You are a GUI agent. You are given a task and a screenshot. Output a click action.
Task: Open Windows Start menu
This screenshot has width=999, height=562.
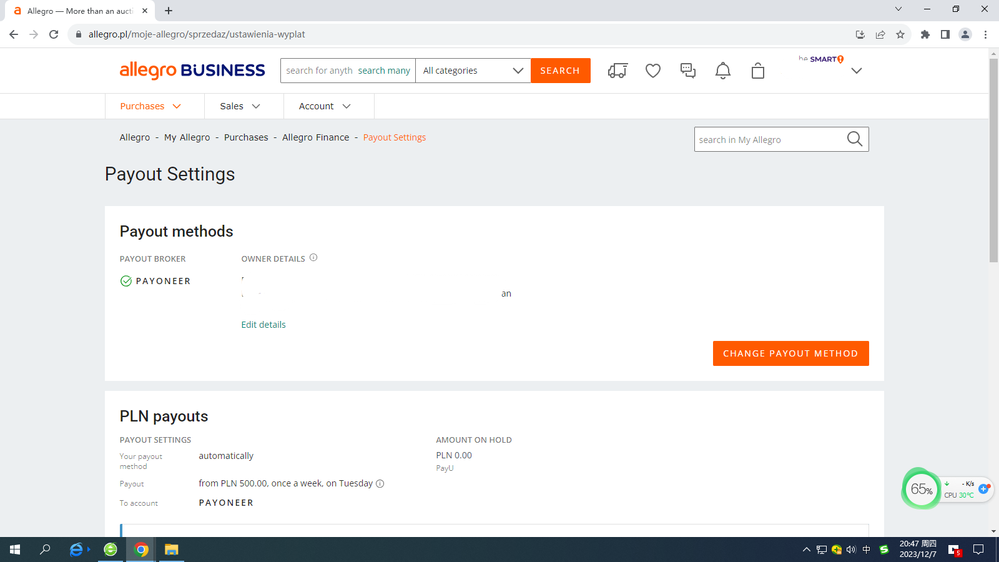tap(15, 549)
